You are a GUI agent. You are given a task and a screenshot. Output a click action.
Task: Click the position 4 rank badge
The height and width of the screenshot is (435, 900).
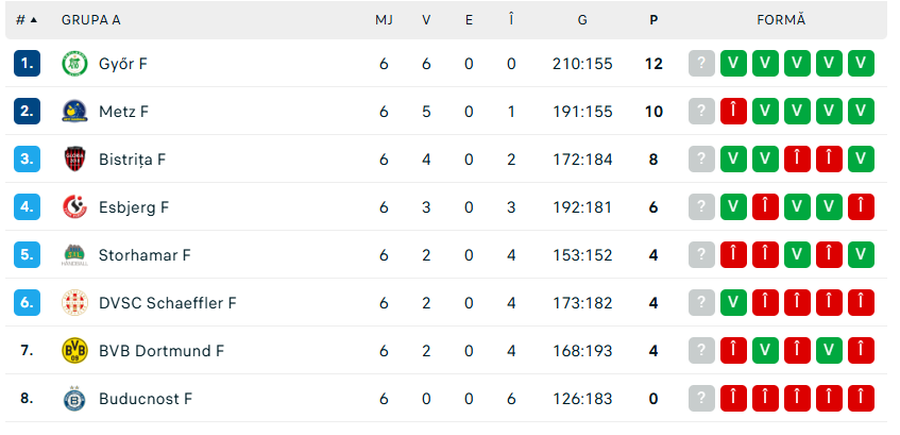(27, 207)
